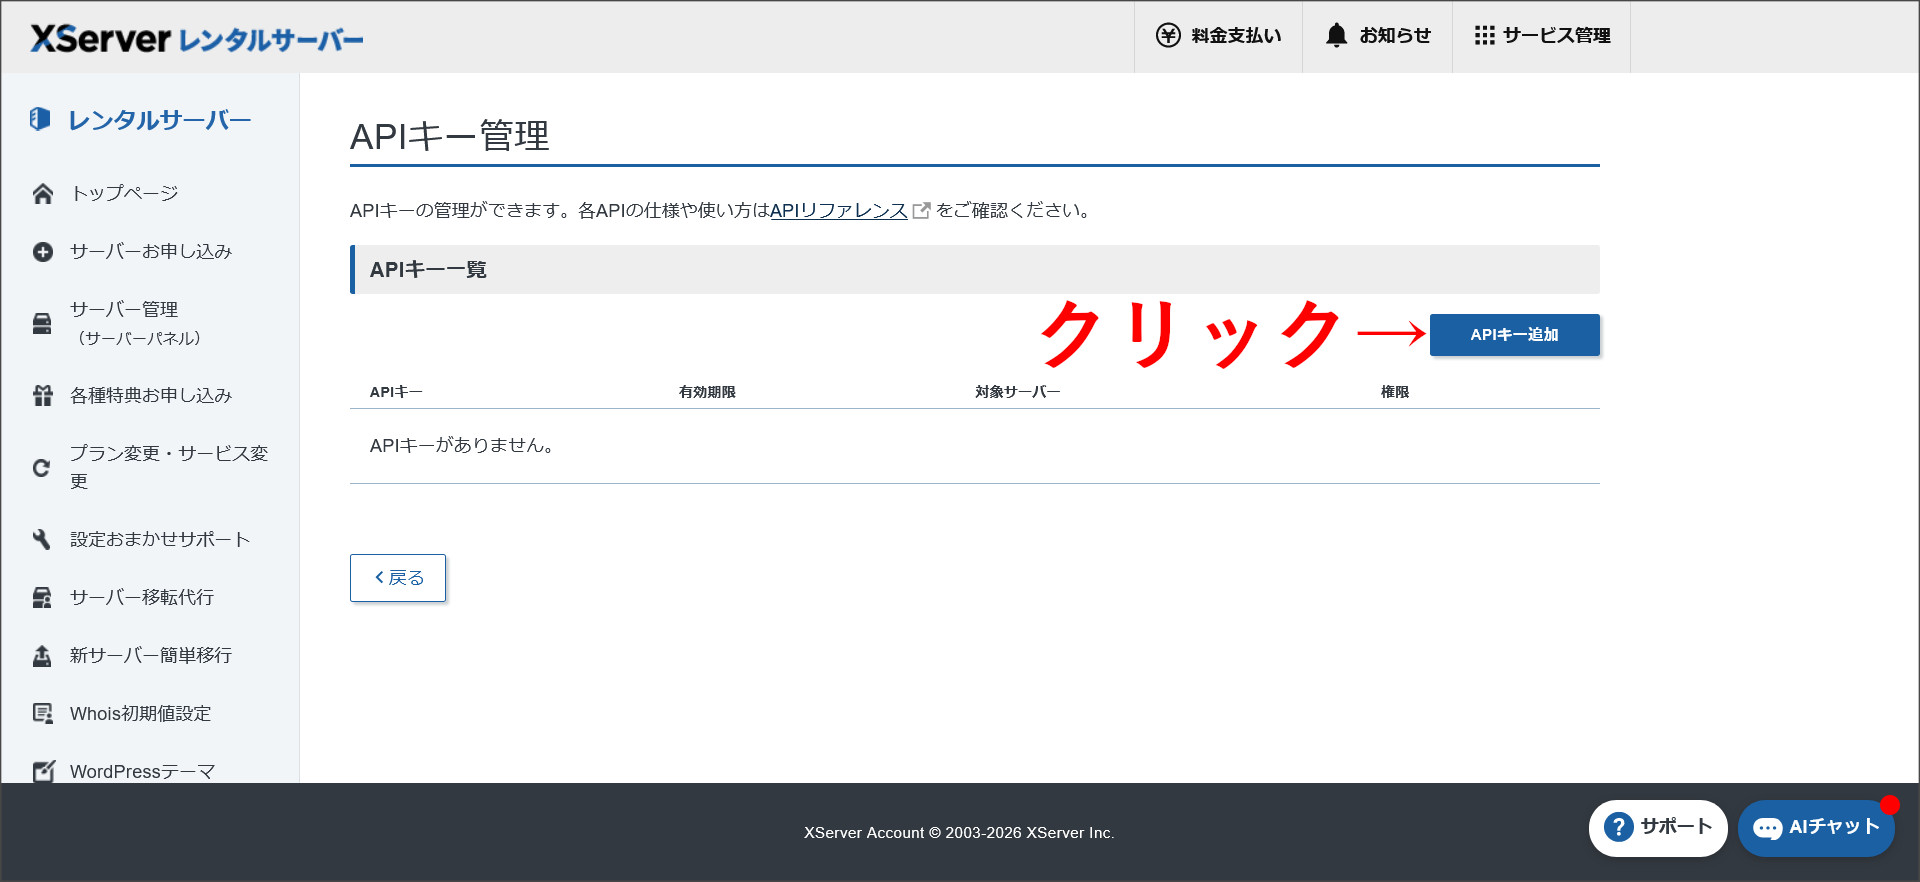Open お知らせ notifications menu
The image size is (1920, 882).
click(1377, 36)
